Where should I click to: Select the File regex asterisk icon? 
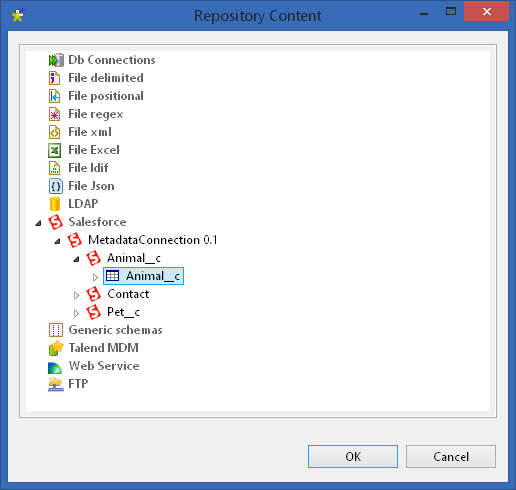coord(54,114)
